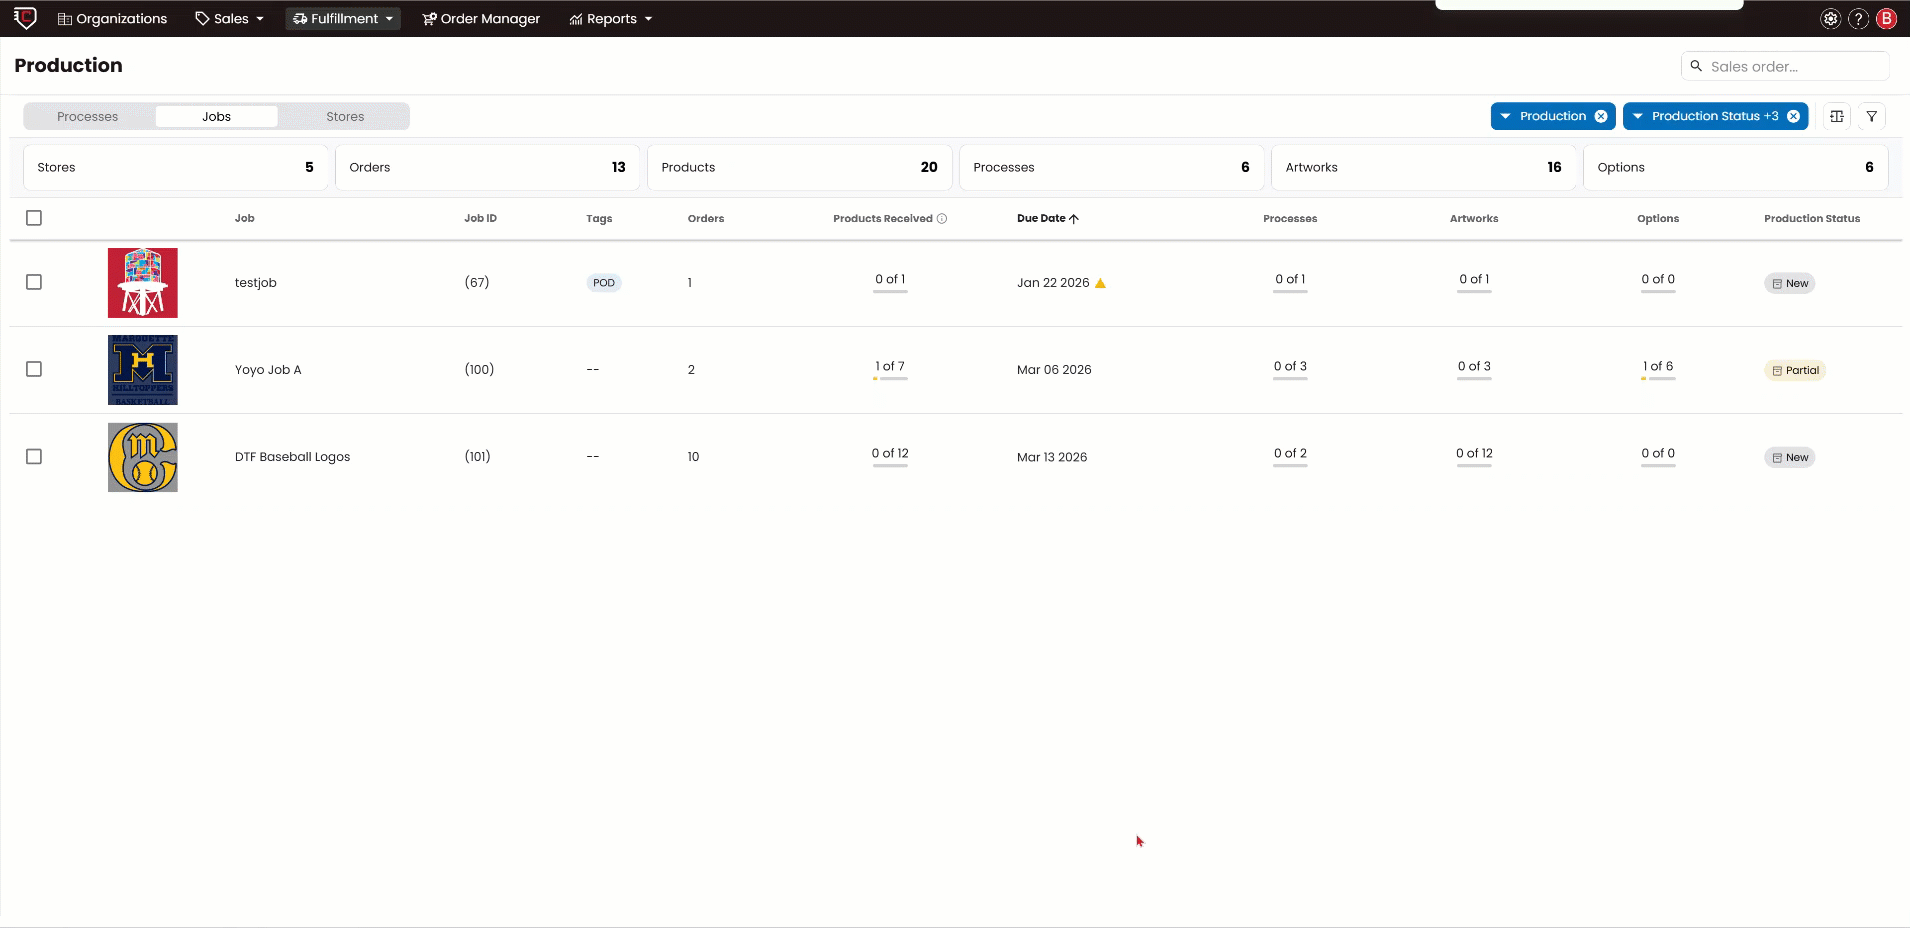1910x928 pixels.
Task: Click the column layout icon
Action: point(1837,116)
